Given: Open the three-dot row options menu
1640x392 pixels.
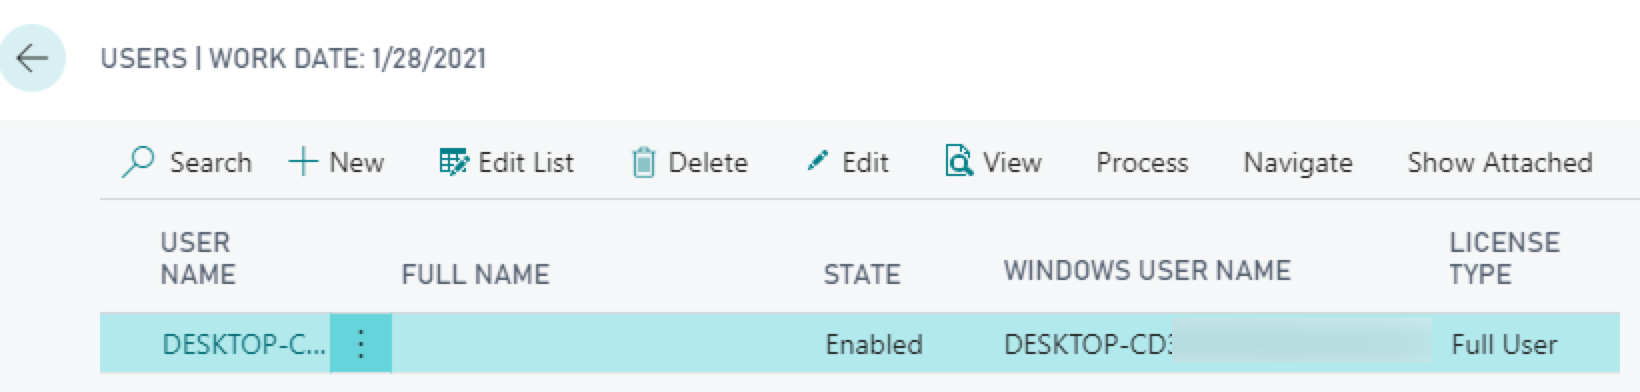Looking at the screenshot, I should click(361, 344).
